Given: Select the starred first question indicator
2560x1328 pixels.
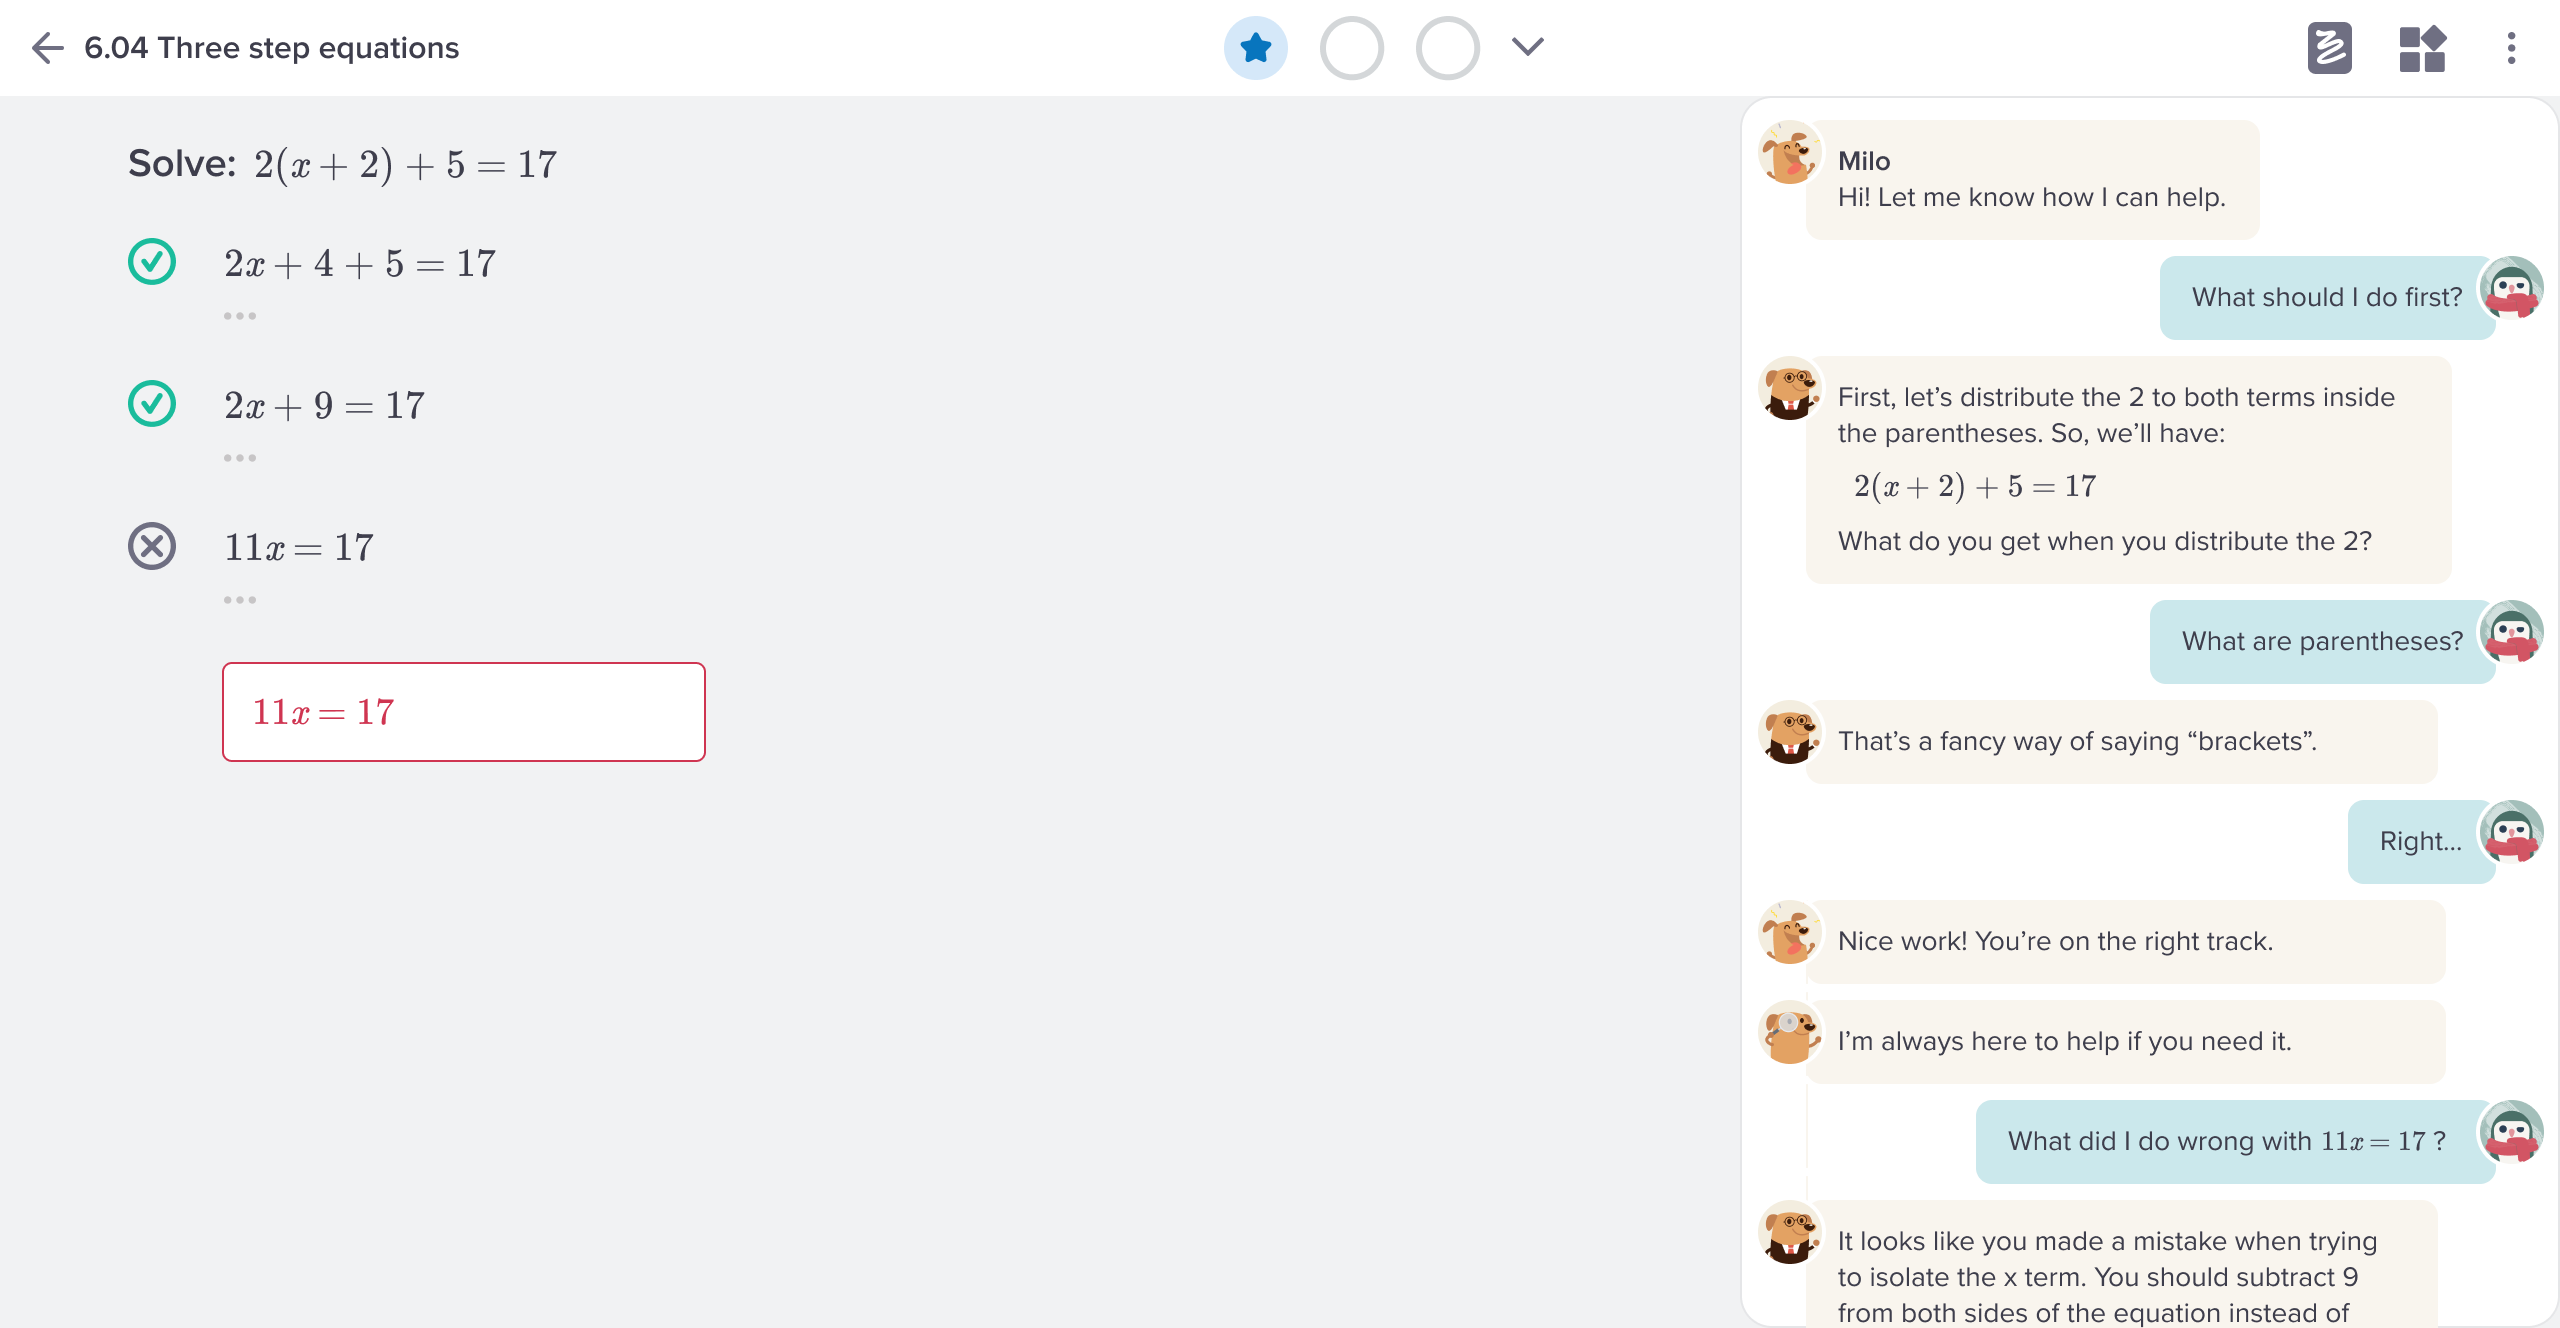Looking at the screenshot, I should (x=1256, y=47).
